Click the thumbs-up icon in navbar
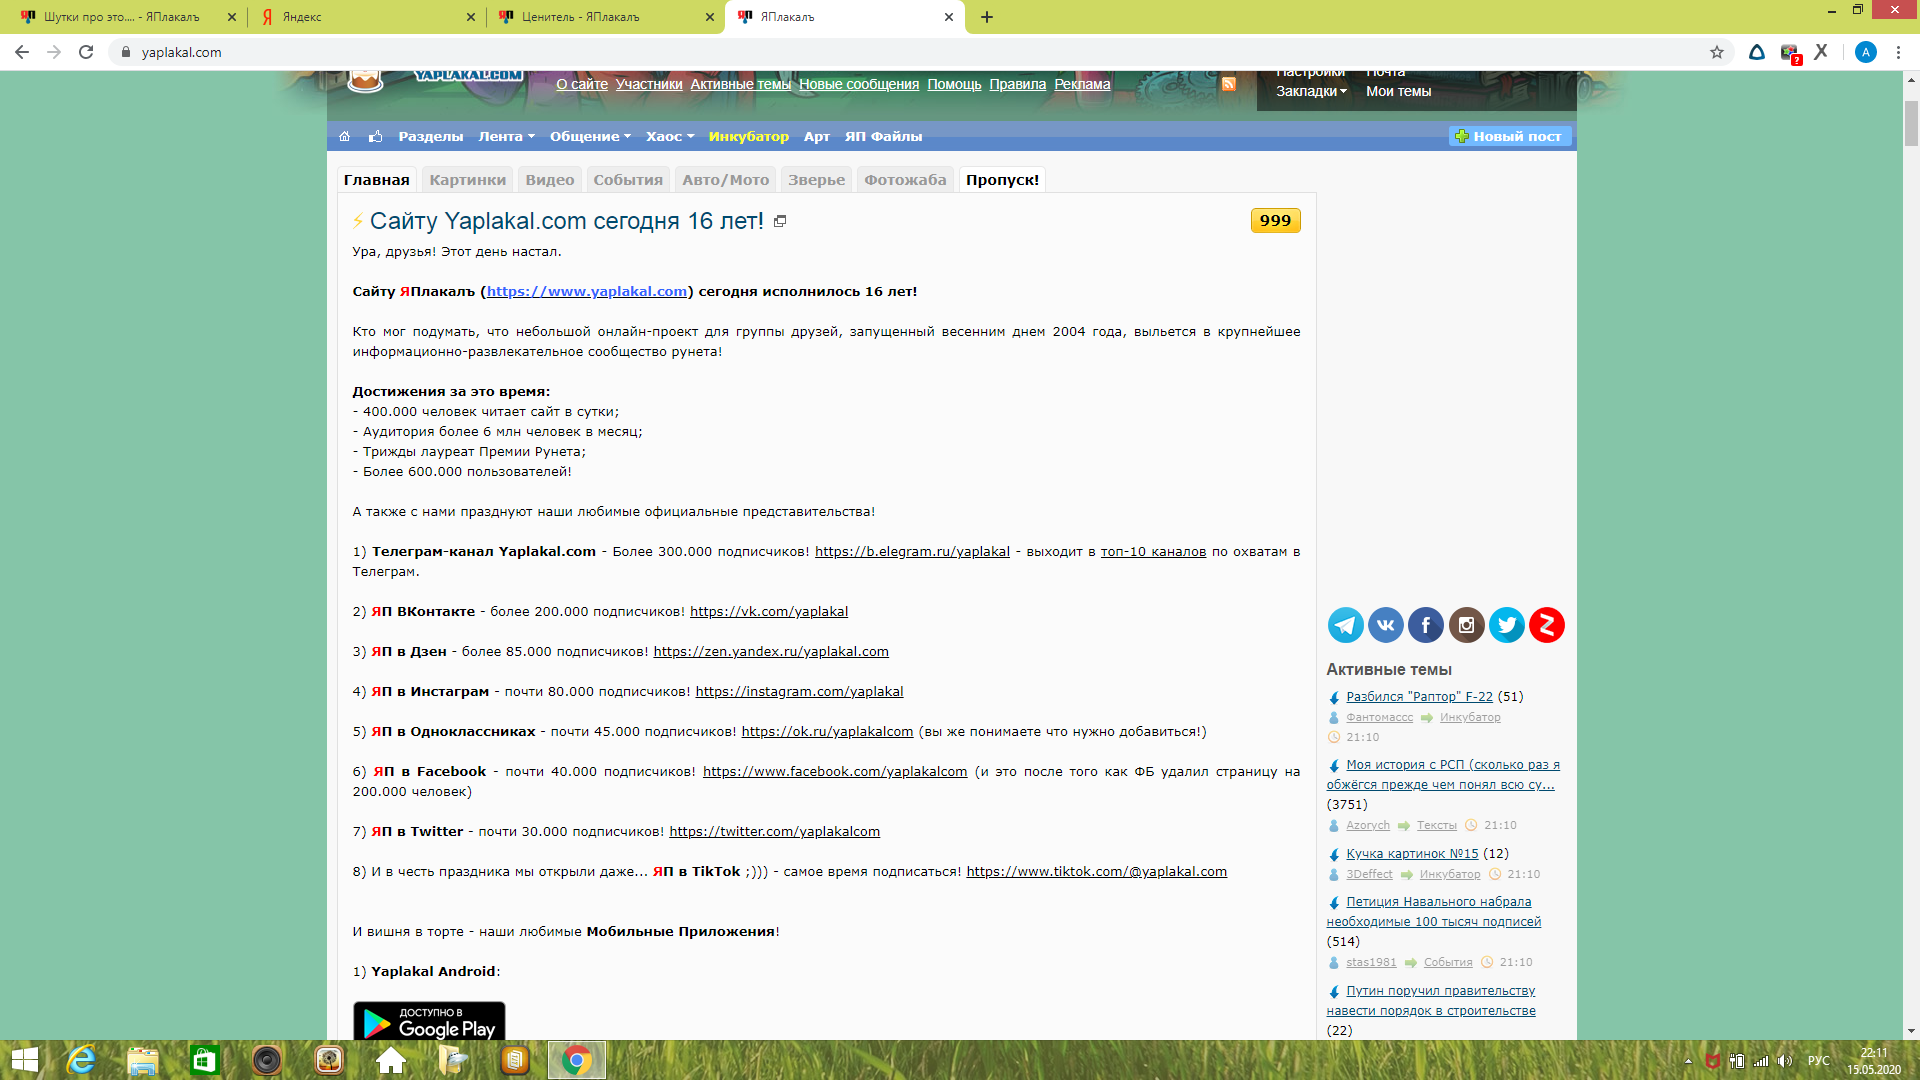This screenshot has width=1920, height=1080. pyautogui.click(x=376, y=136)
